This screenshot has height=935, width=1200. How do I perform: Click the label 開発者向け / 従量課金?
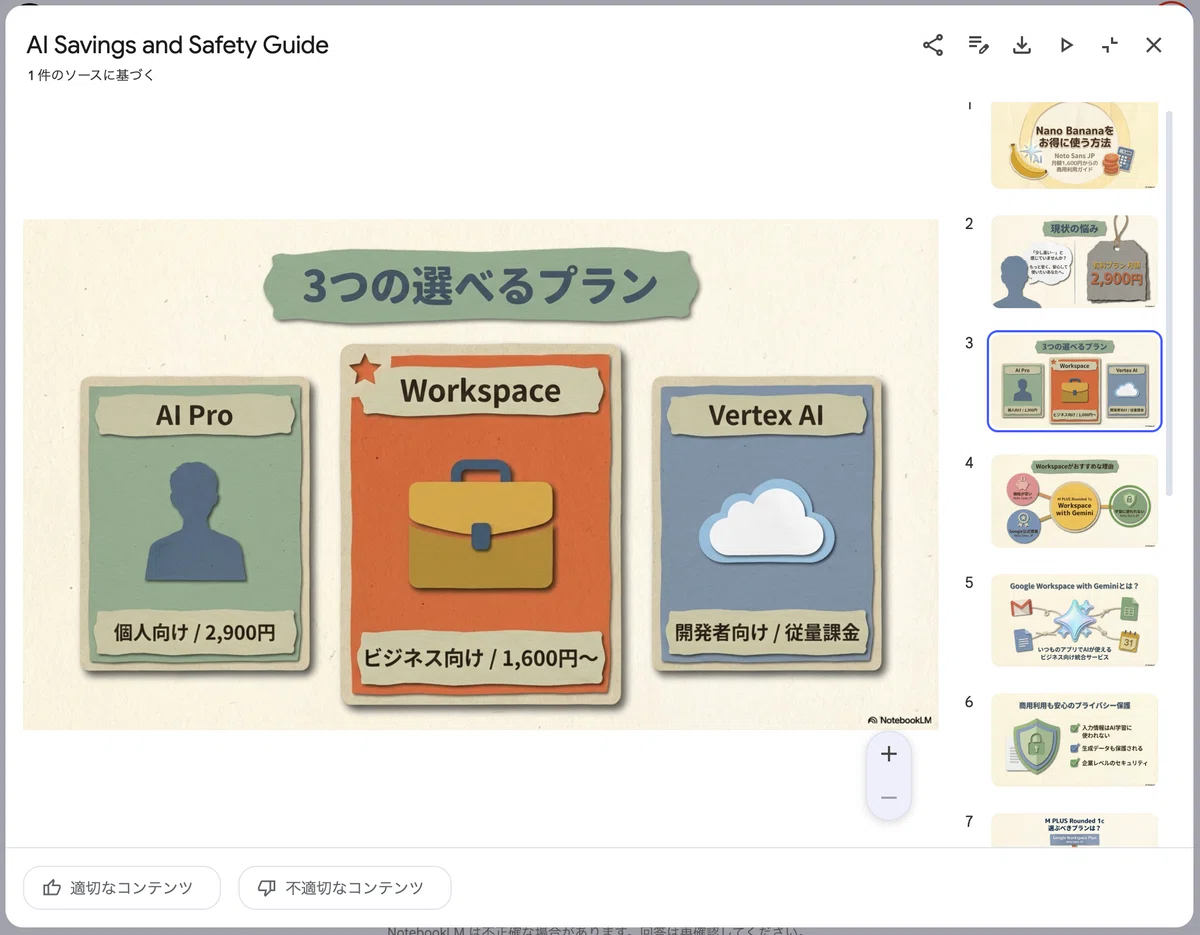point(767,632)
